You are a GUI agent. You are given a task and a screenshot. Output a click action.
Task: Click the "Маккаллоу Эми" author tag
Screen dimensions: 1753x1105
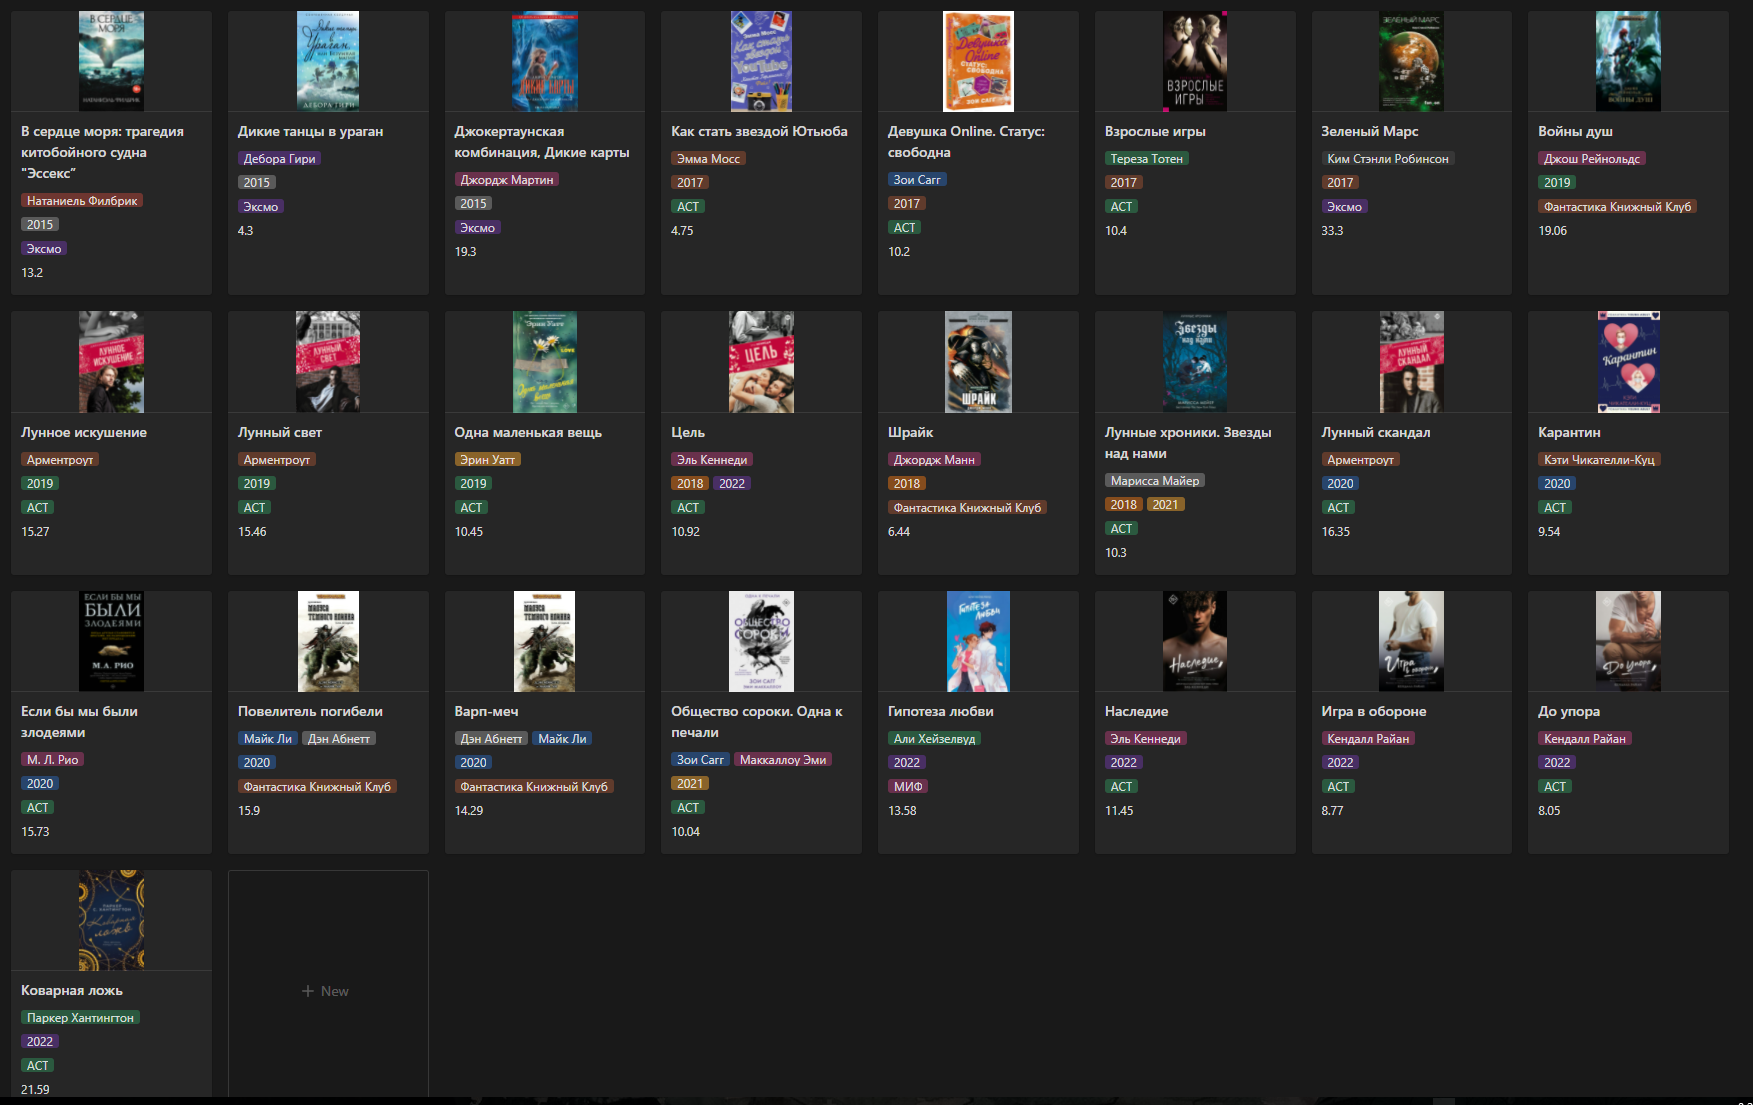(783, 760)
